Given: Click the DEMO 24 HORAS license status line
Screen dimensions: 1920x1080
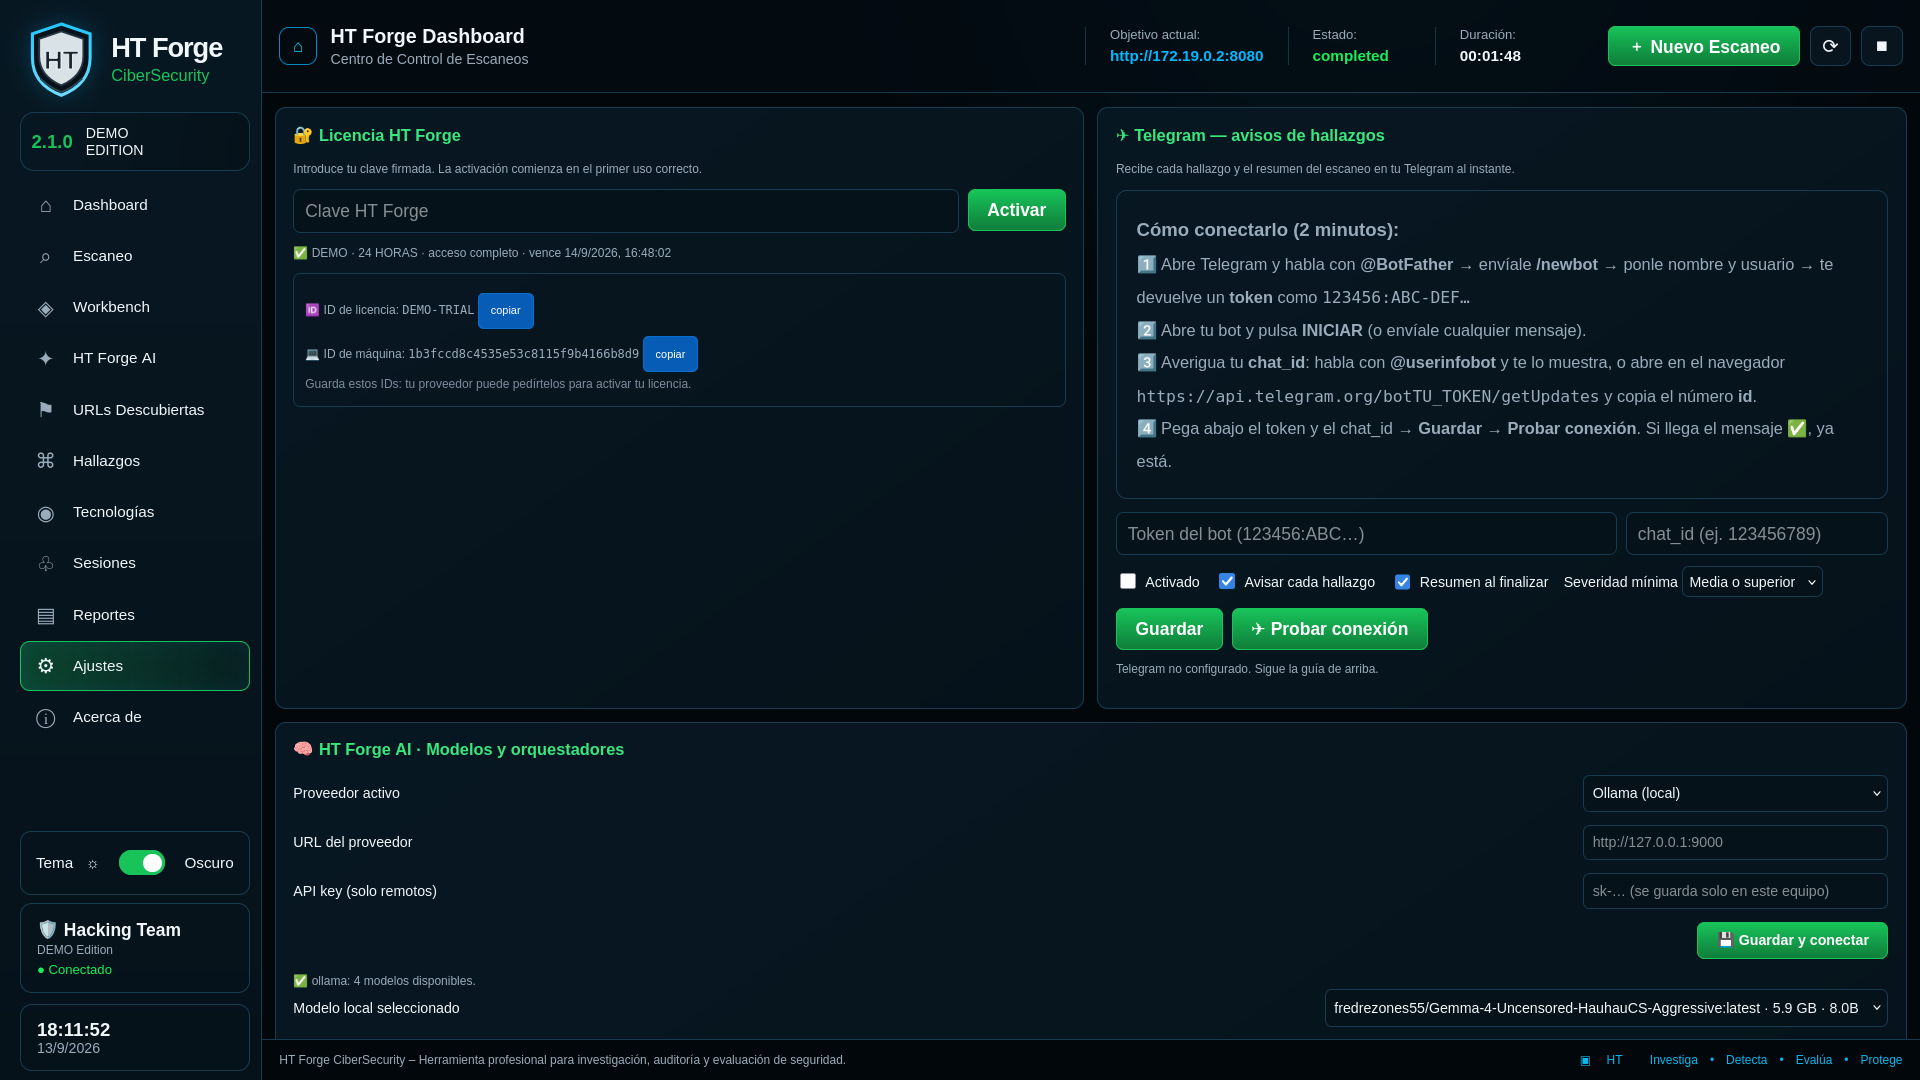Looking at the screenshot, I should [x=482, y=253].
